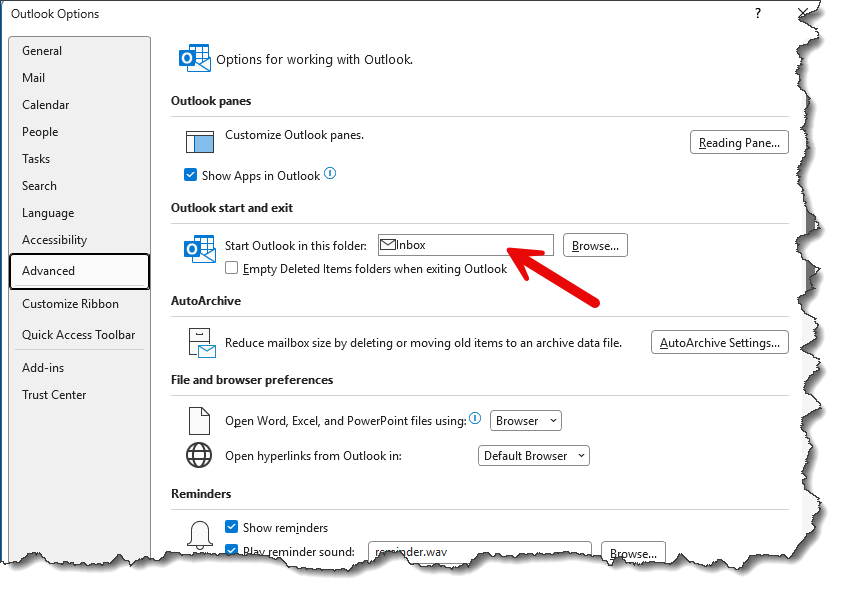Enable Empty Deleted Items folders when exiting
The image size is (843, 594).
click(x=232, y=268)
